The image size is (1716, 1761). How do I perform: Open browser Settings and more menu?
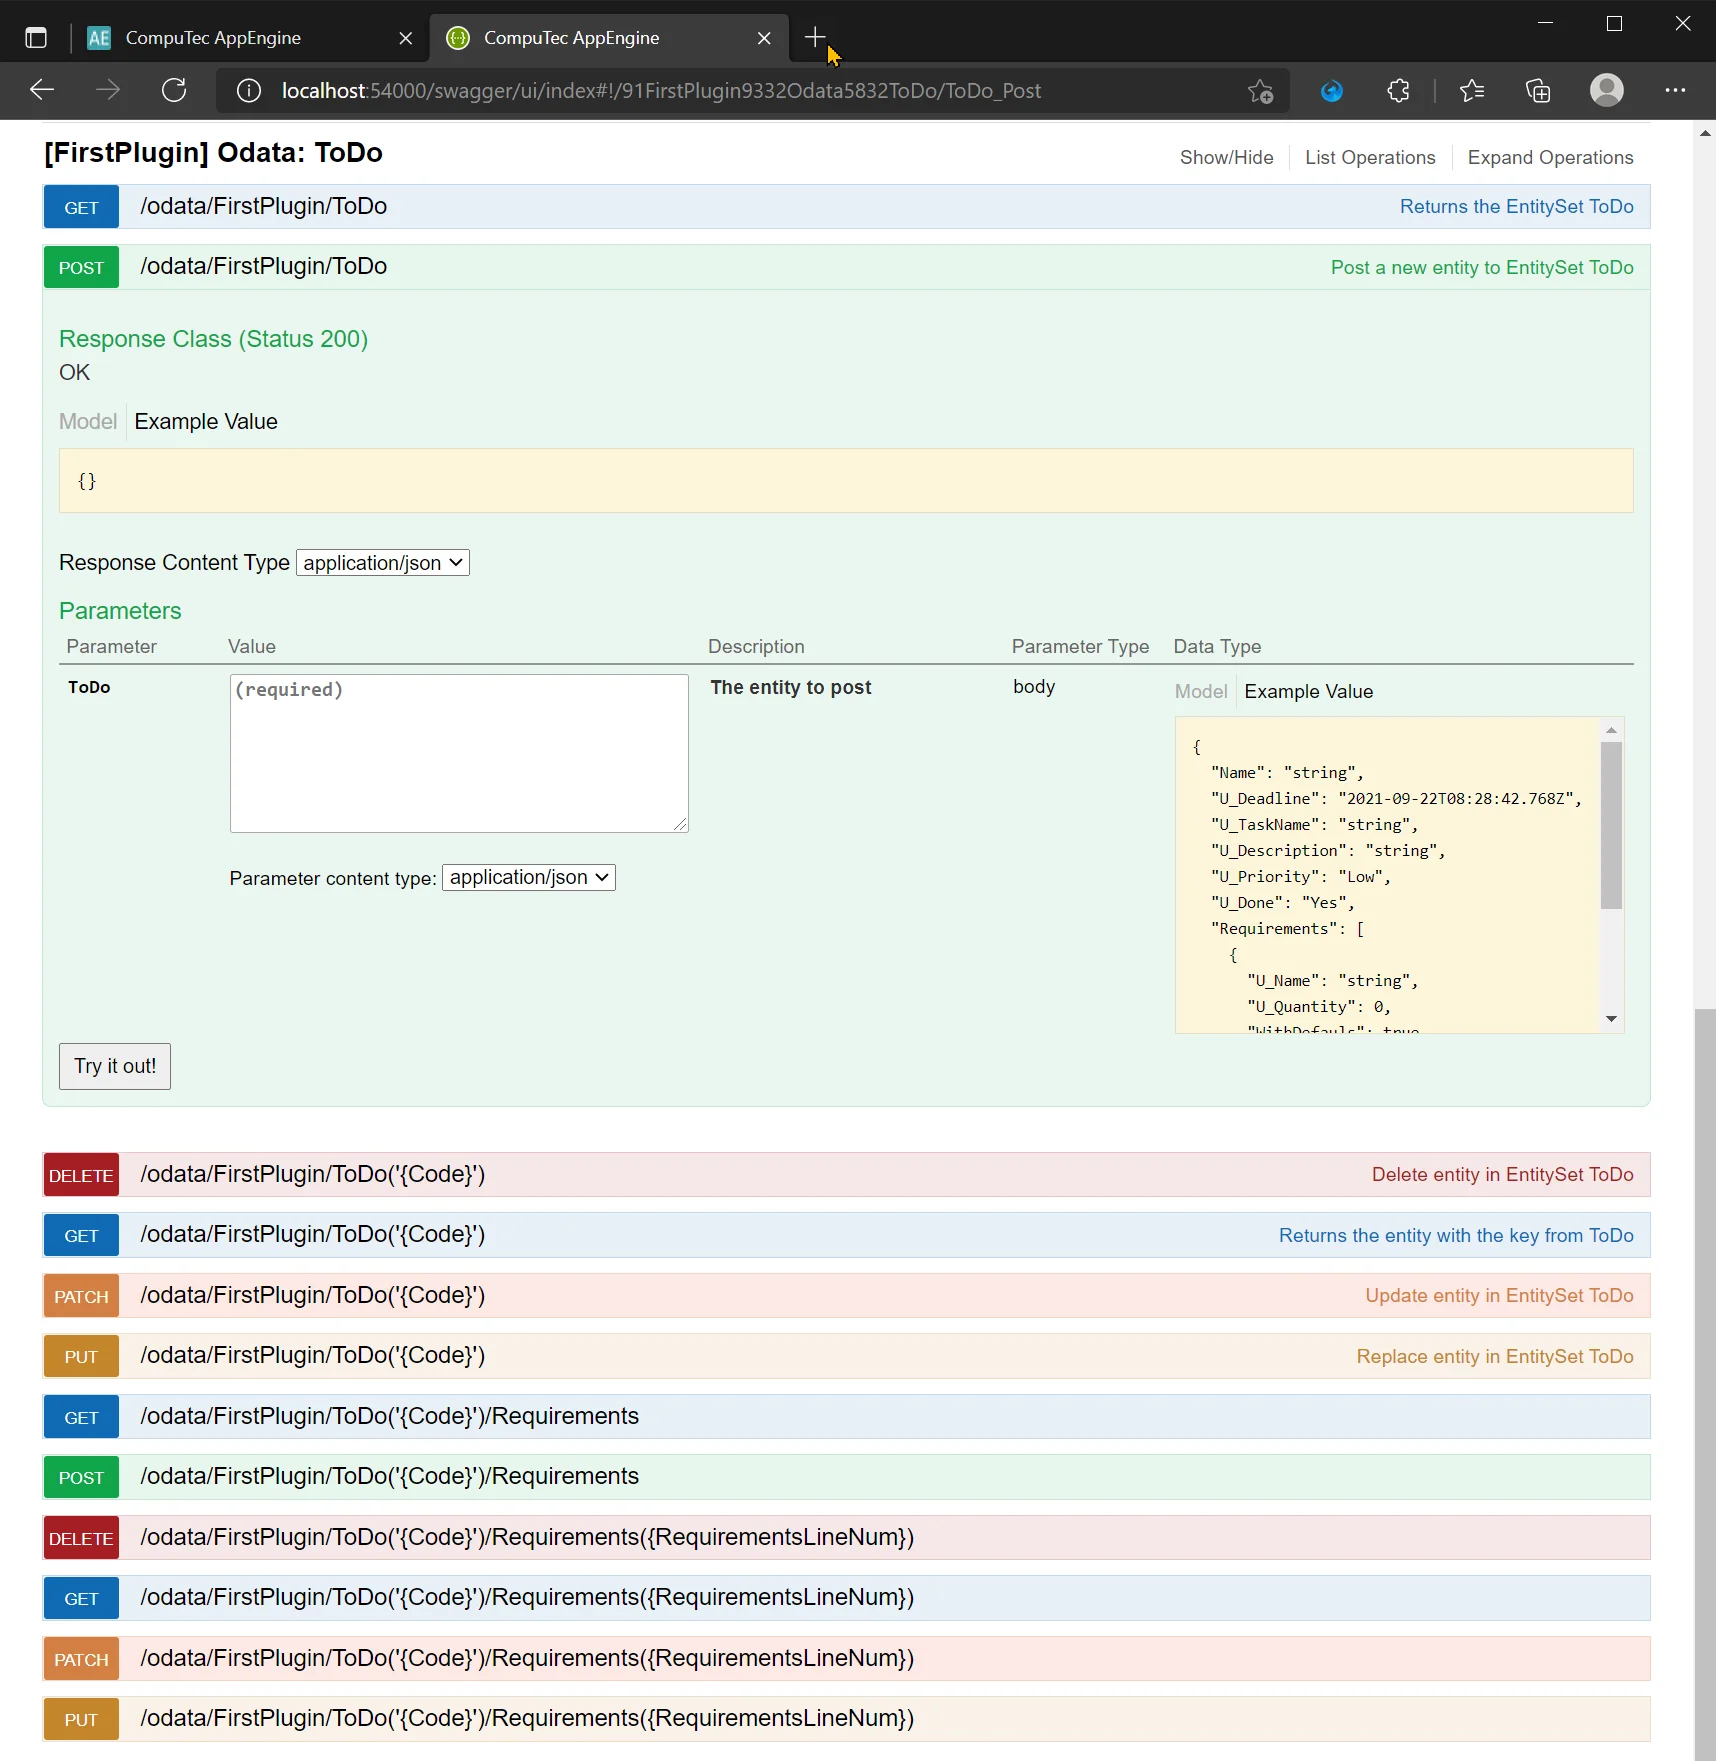click(x=1675, y=91)
